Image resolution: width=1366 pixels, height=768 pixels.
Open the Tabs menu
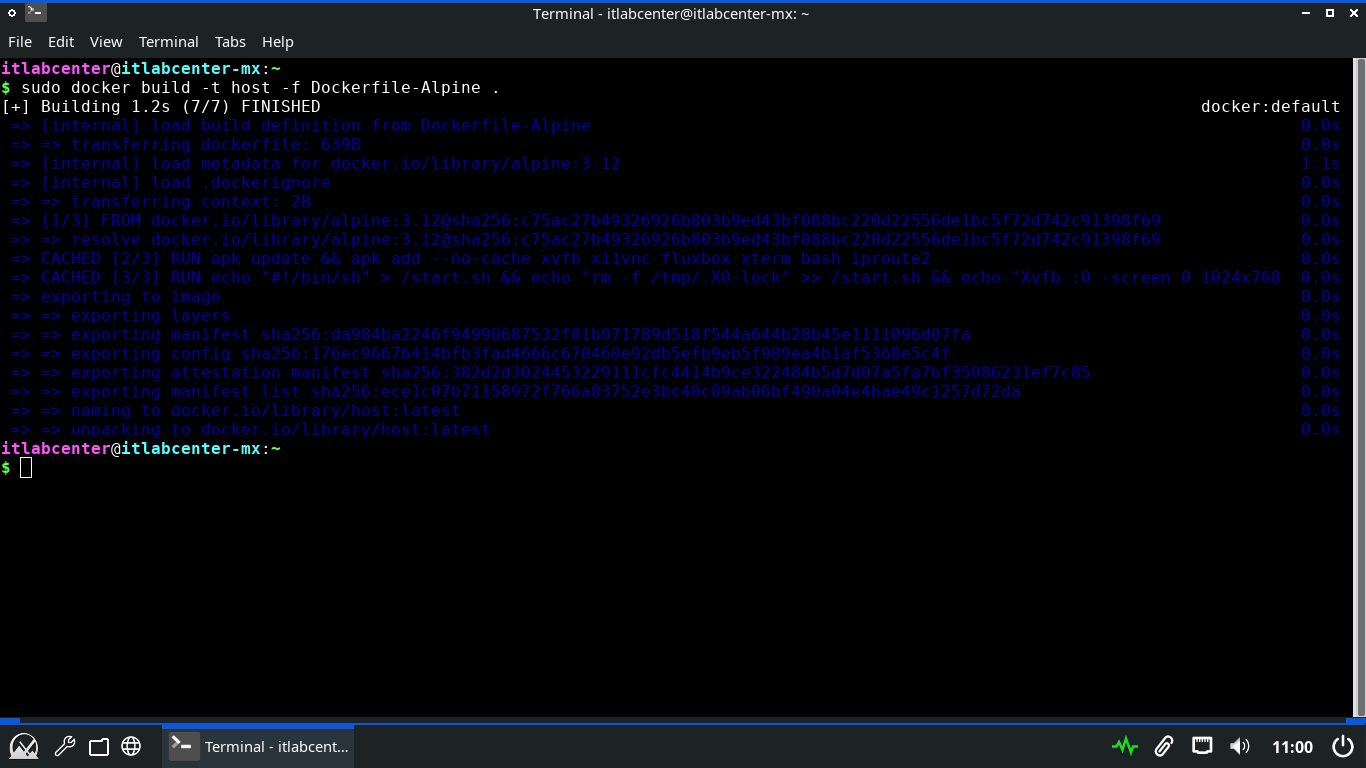pos(230,42)
